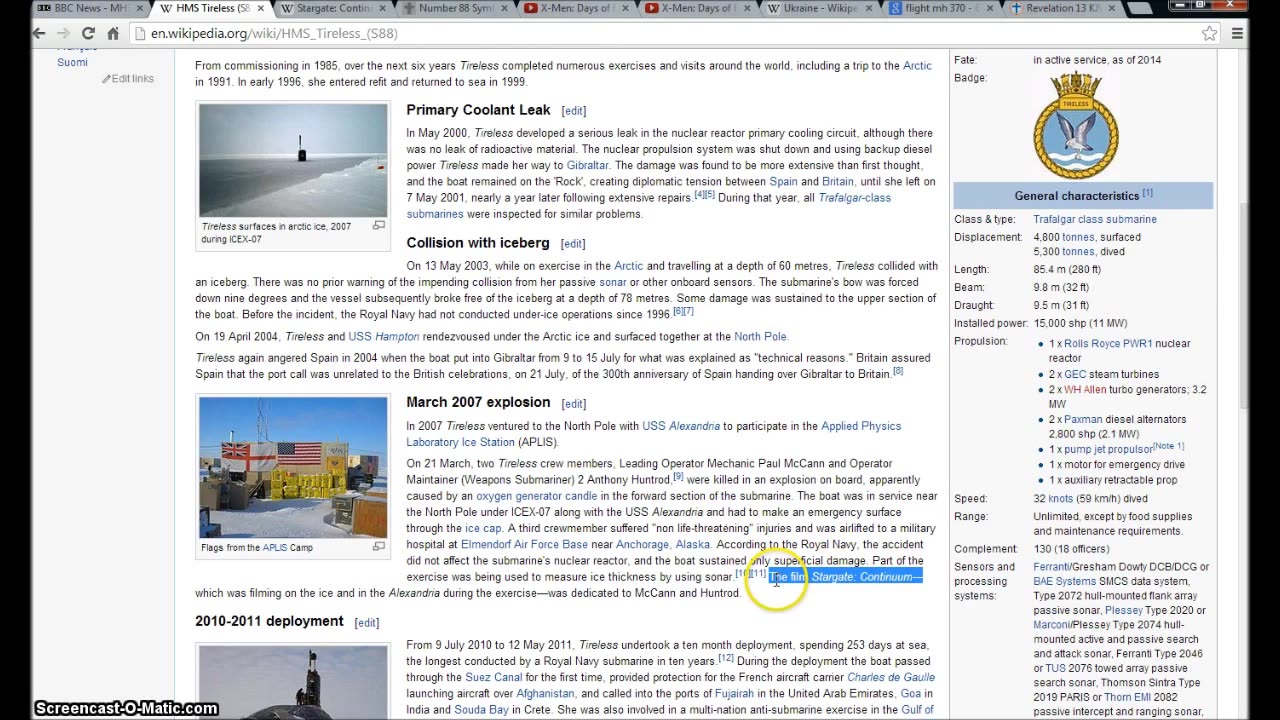Open the browser home page

click(x=113, y=33)
